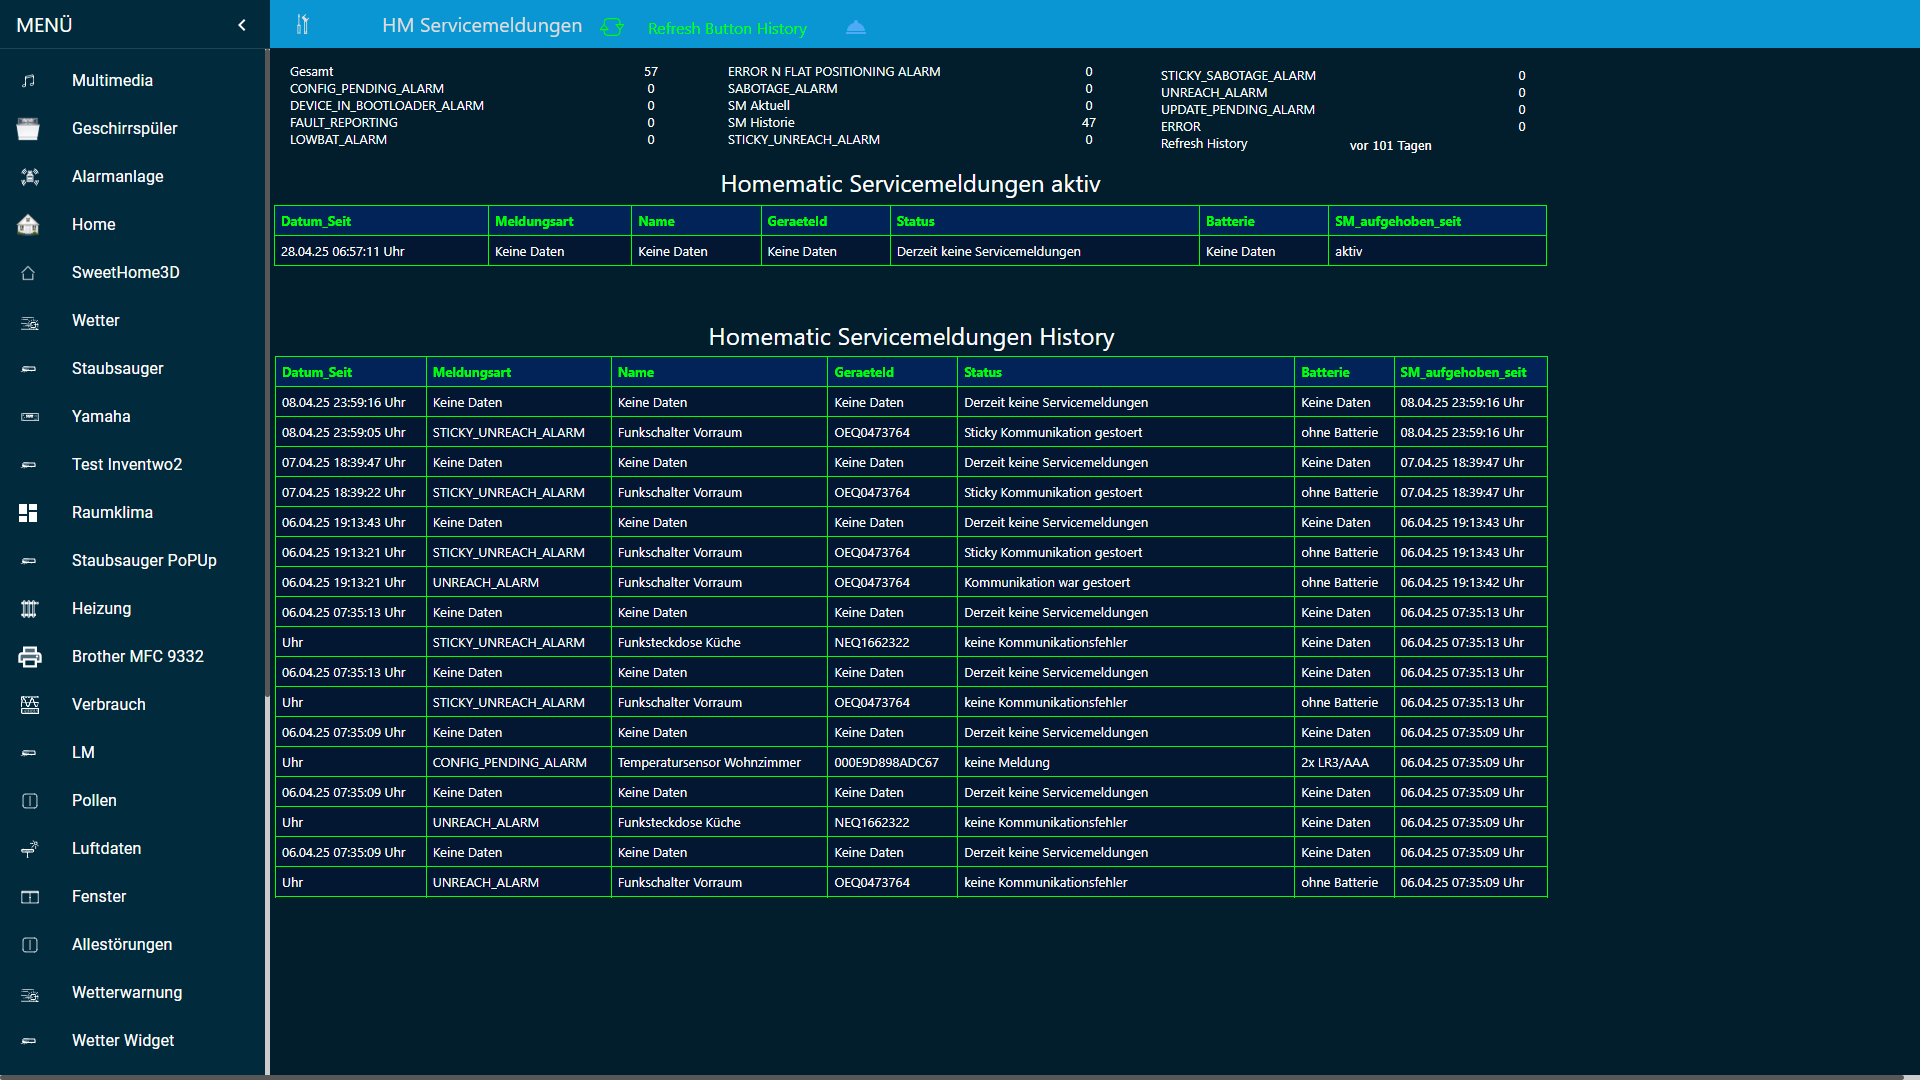Click the Geschirrspüler icon
The image size is (1920, 1080).
(29, 129)
